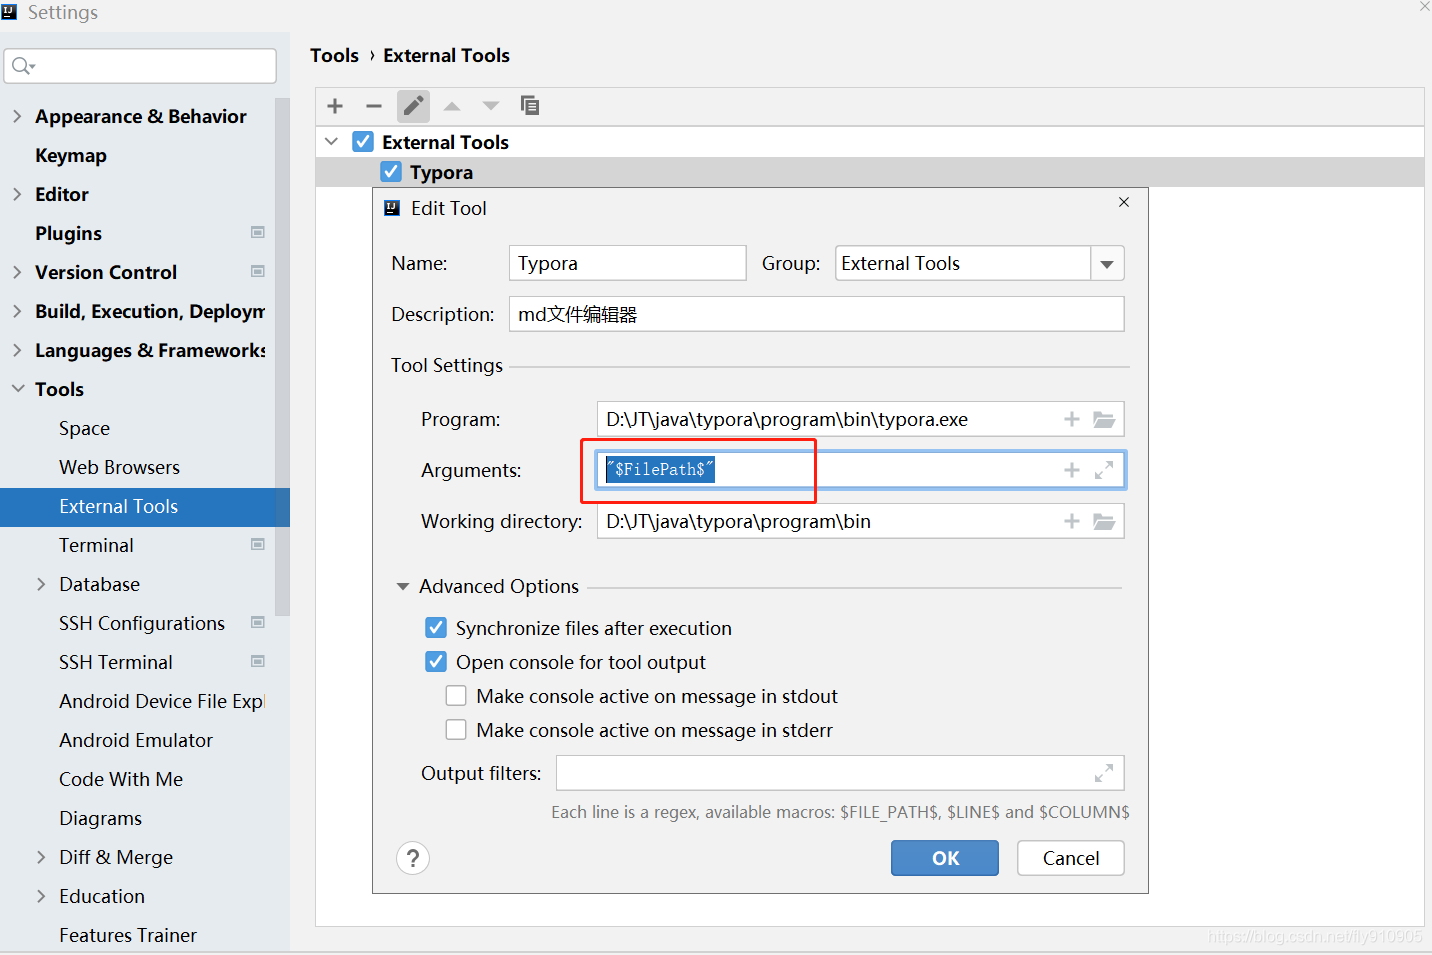Select Terminal in settings tree

[96, 545]
